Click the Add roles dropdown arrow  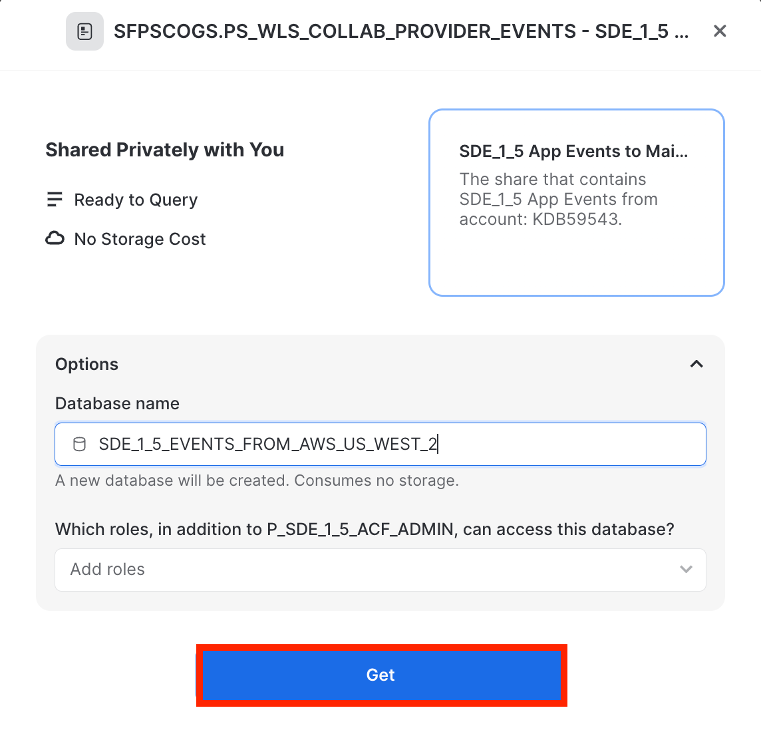(686, 569)
